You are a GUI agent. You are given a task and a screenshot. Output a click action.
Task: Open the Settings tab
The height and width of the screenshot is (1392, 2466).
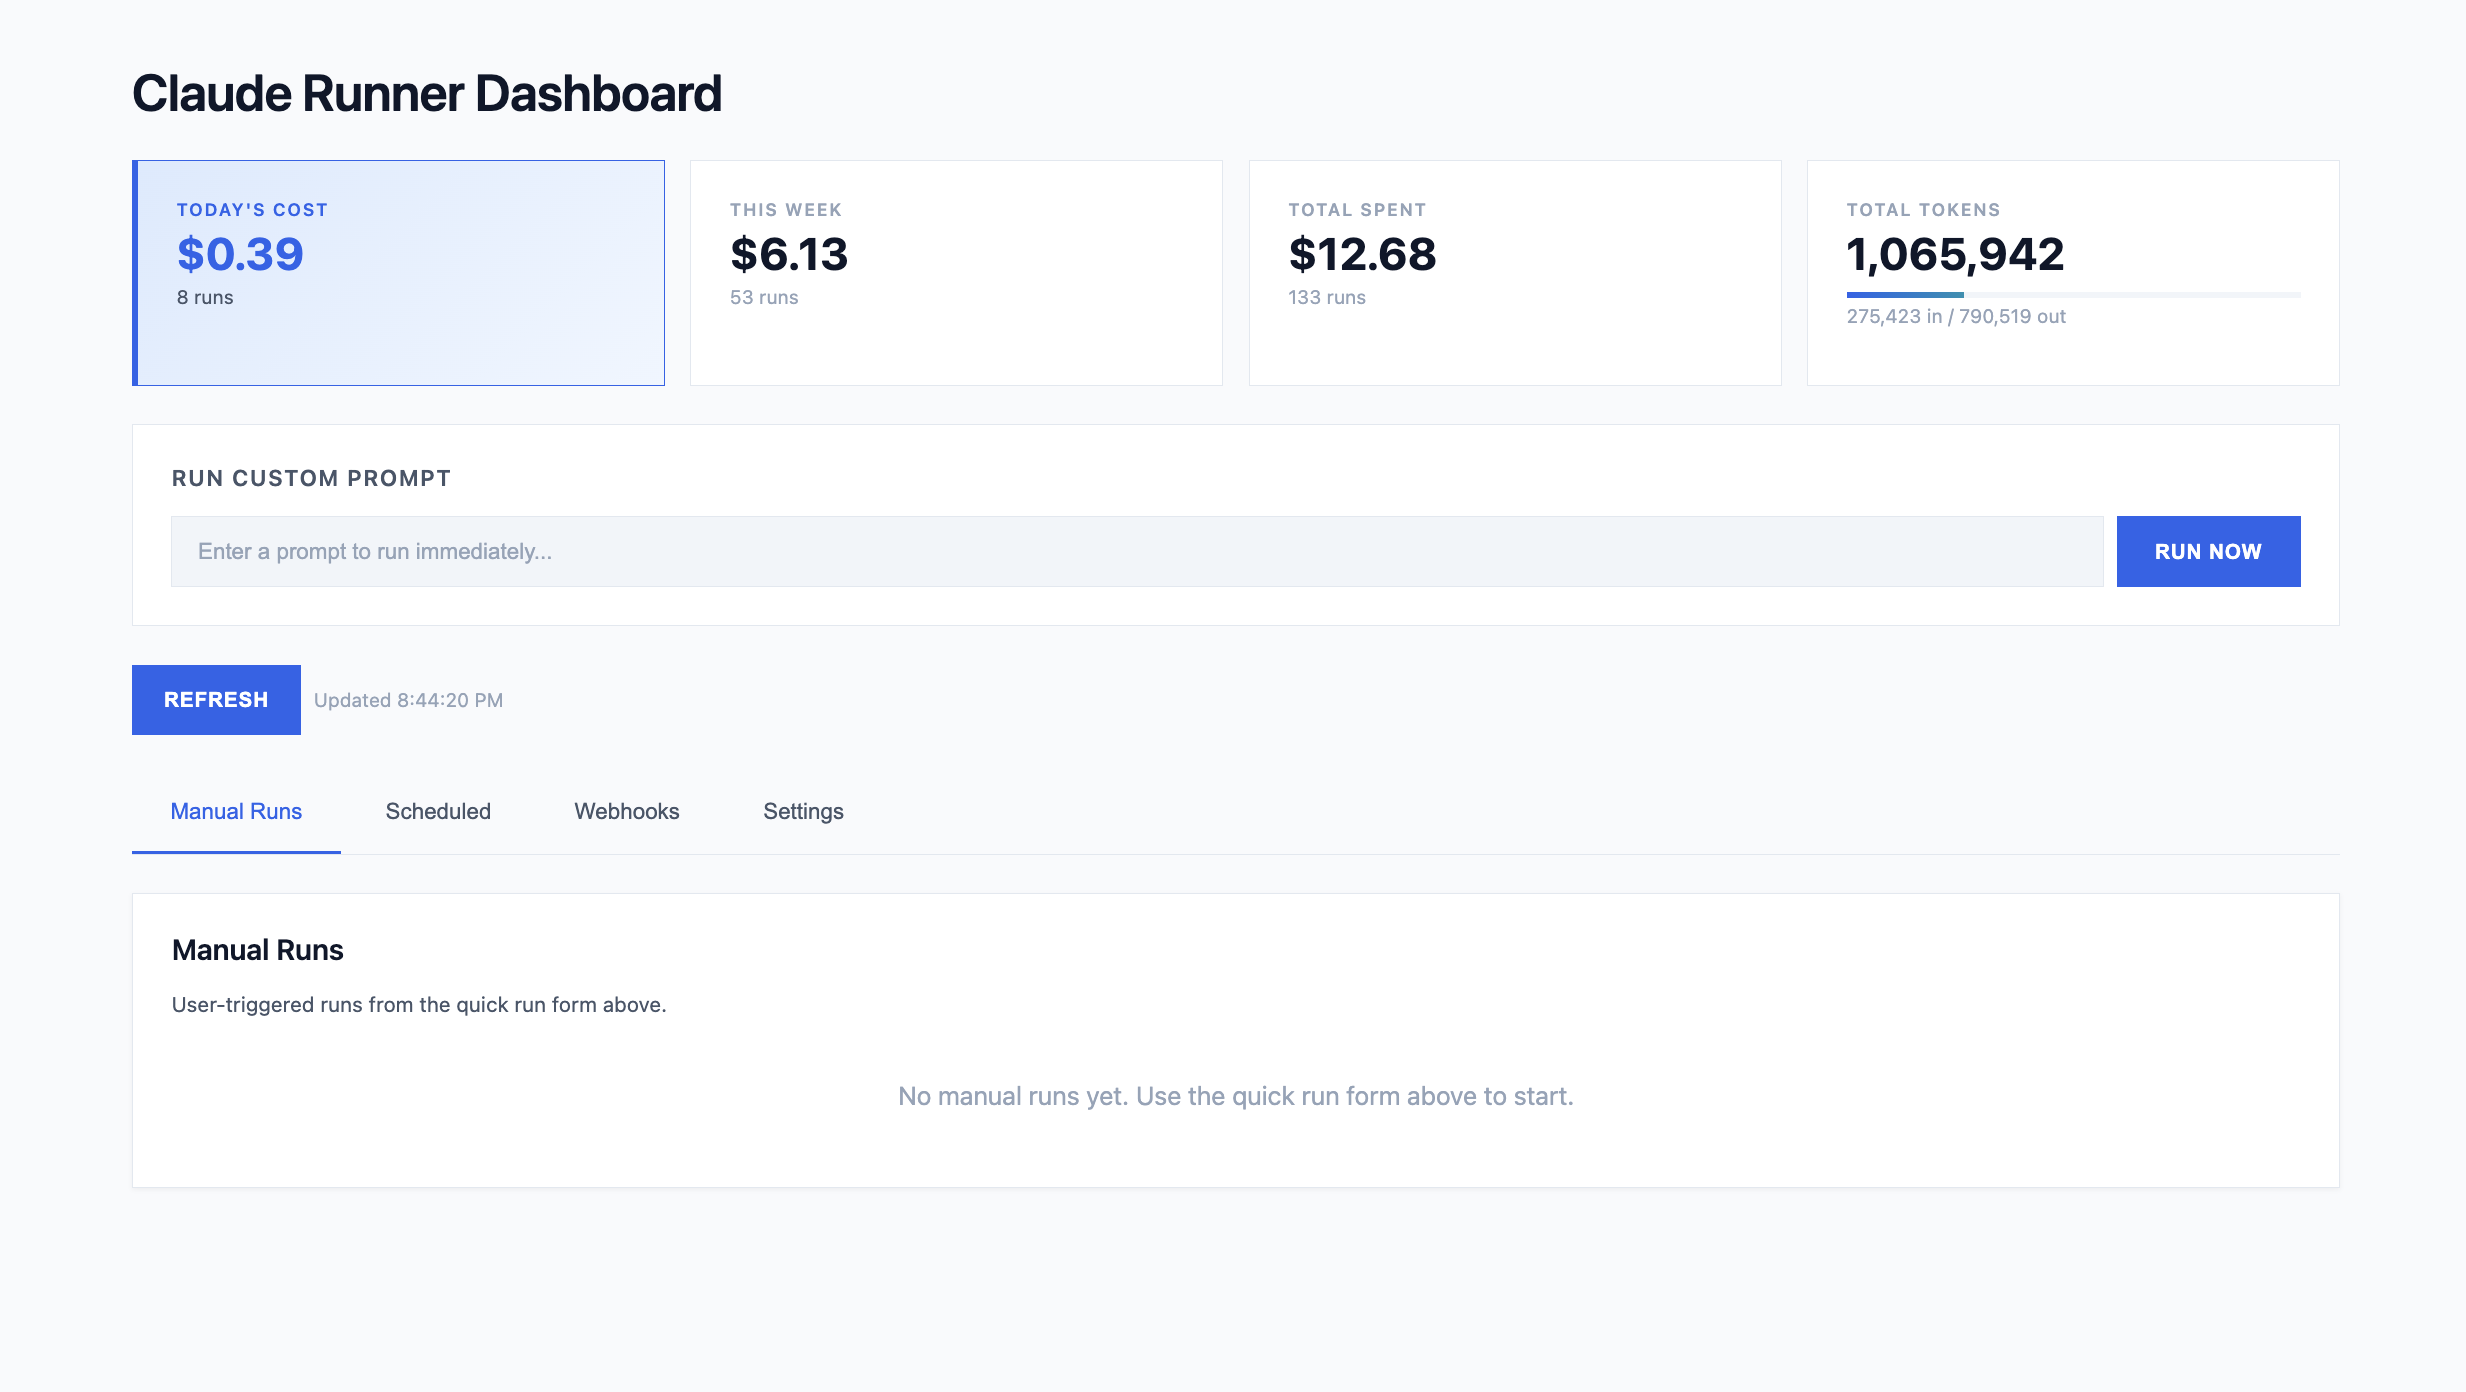point(802,811)
